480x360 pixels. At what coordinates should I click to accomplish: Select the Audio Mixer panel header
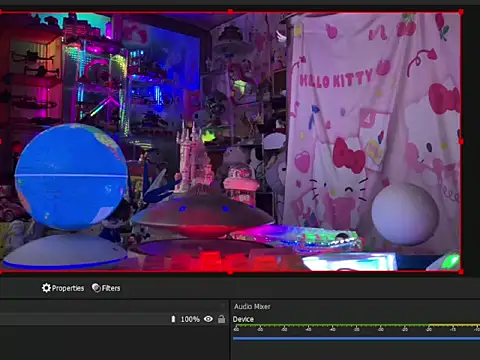pos(252,306)
